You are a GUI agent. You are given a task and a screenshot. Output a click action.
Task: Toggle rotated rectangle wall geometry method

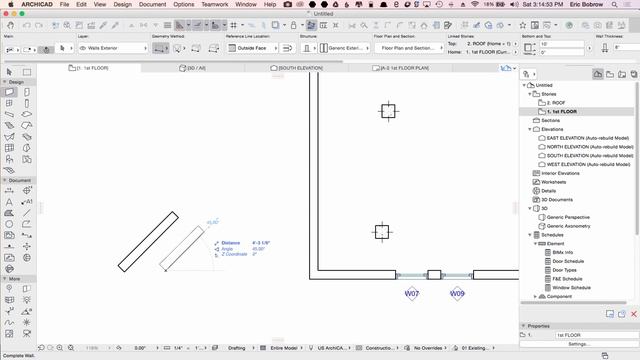tap(213, 48)
